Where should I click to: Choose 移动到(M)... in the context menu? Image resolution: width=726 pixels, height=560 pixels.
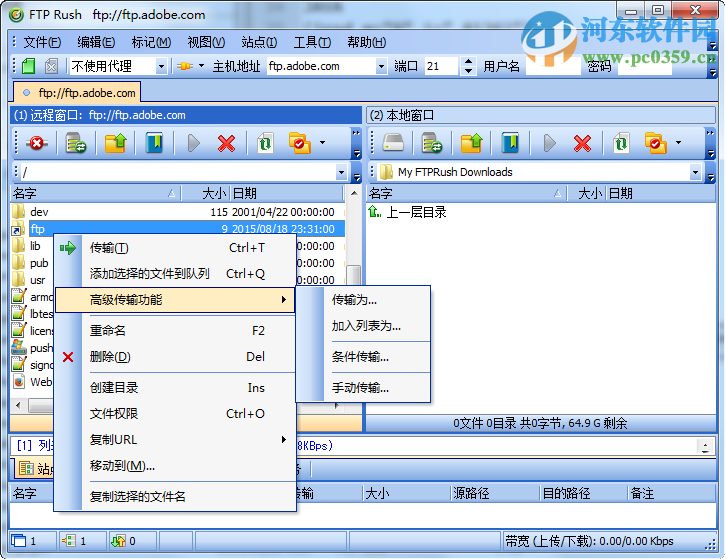click(175, 466)
